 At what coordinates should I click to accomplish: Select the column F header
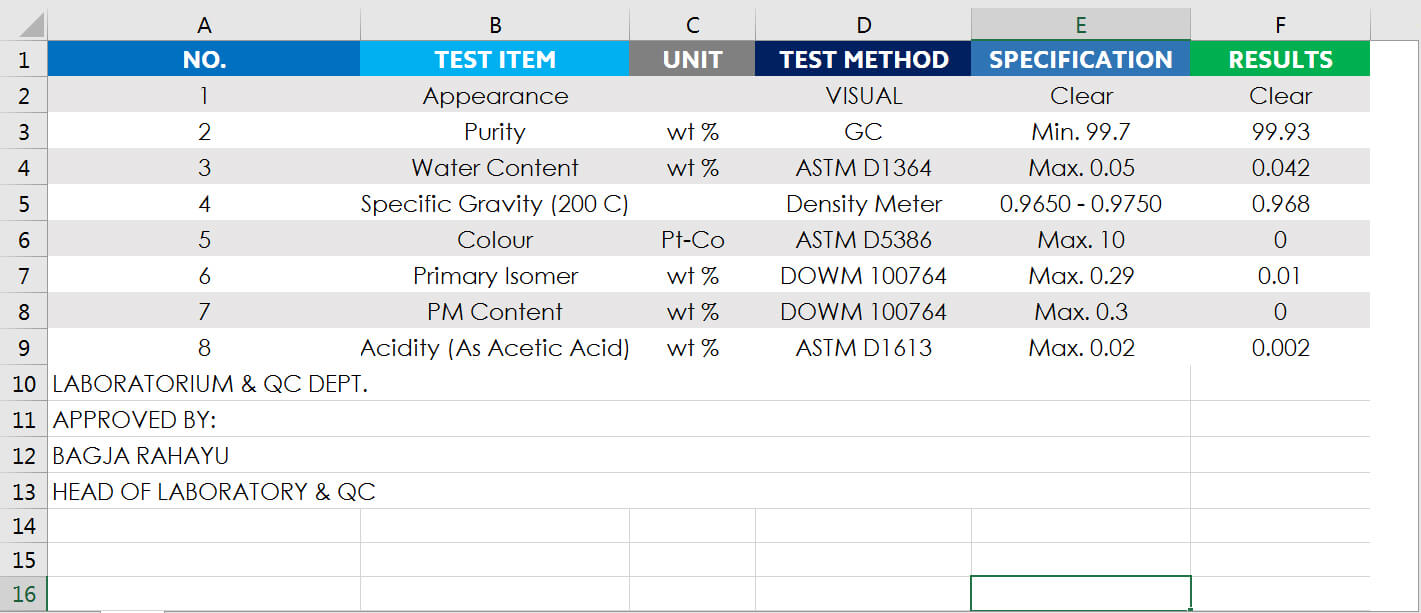1280,25
